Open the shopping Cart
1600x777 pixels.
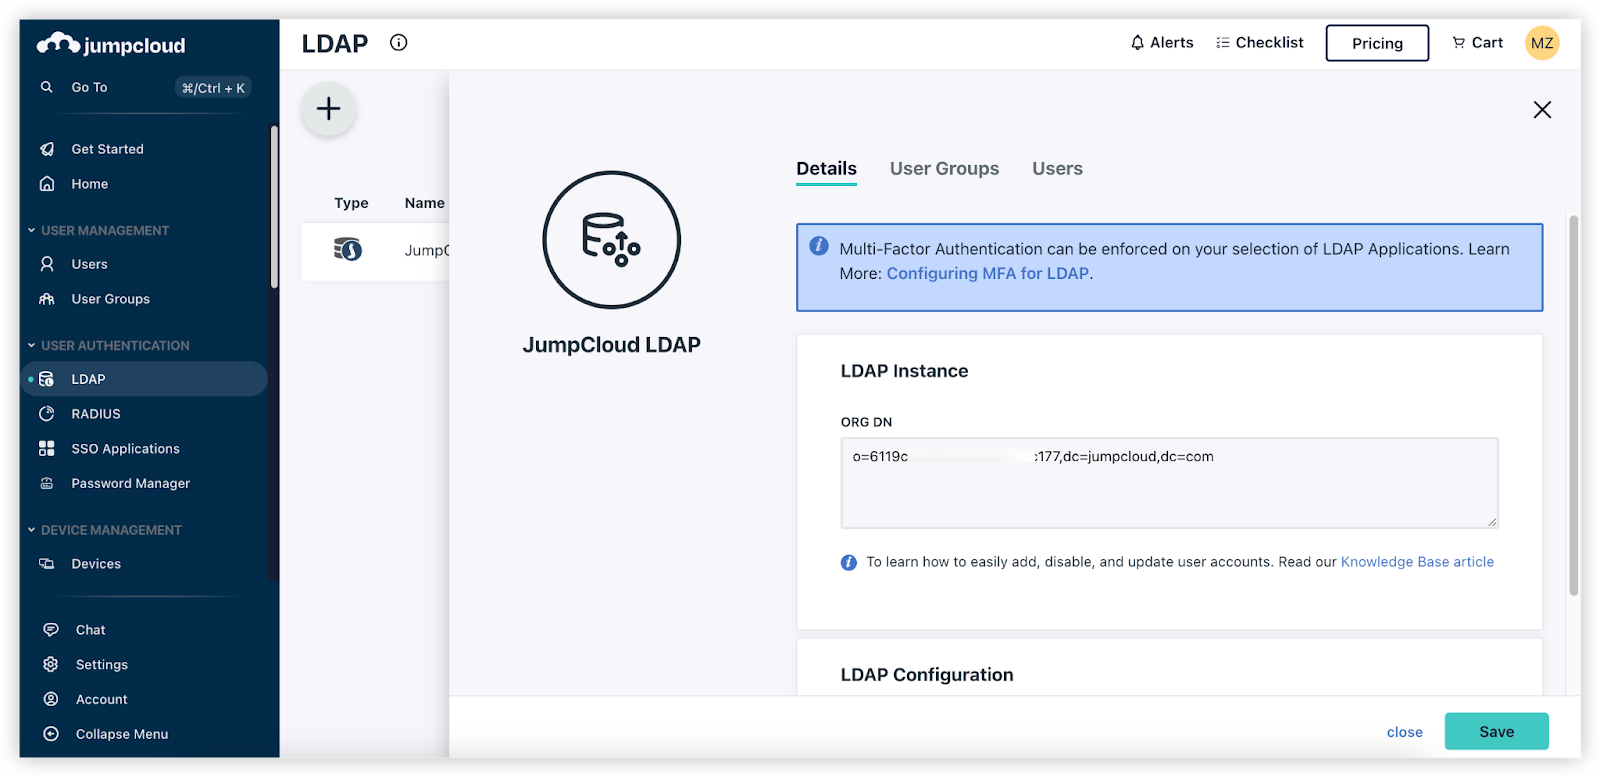[x=1477, y=42]
